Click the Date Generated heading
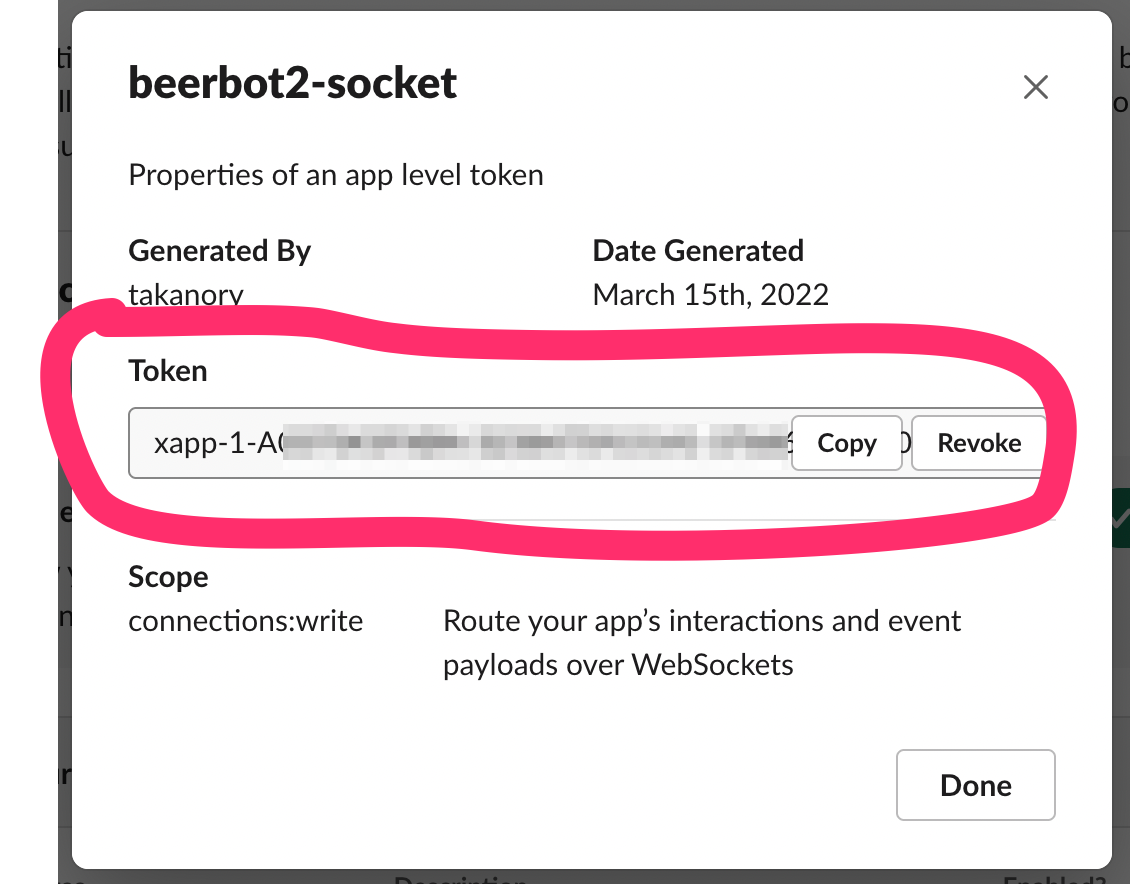1130x884 pixels. pos(697,250)
